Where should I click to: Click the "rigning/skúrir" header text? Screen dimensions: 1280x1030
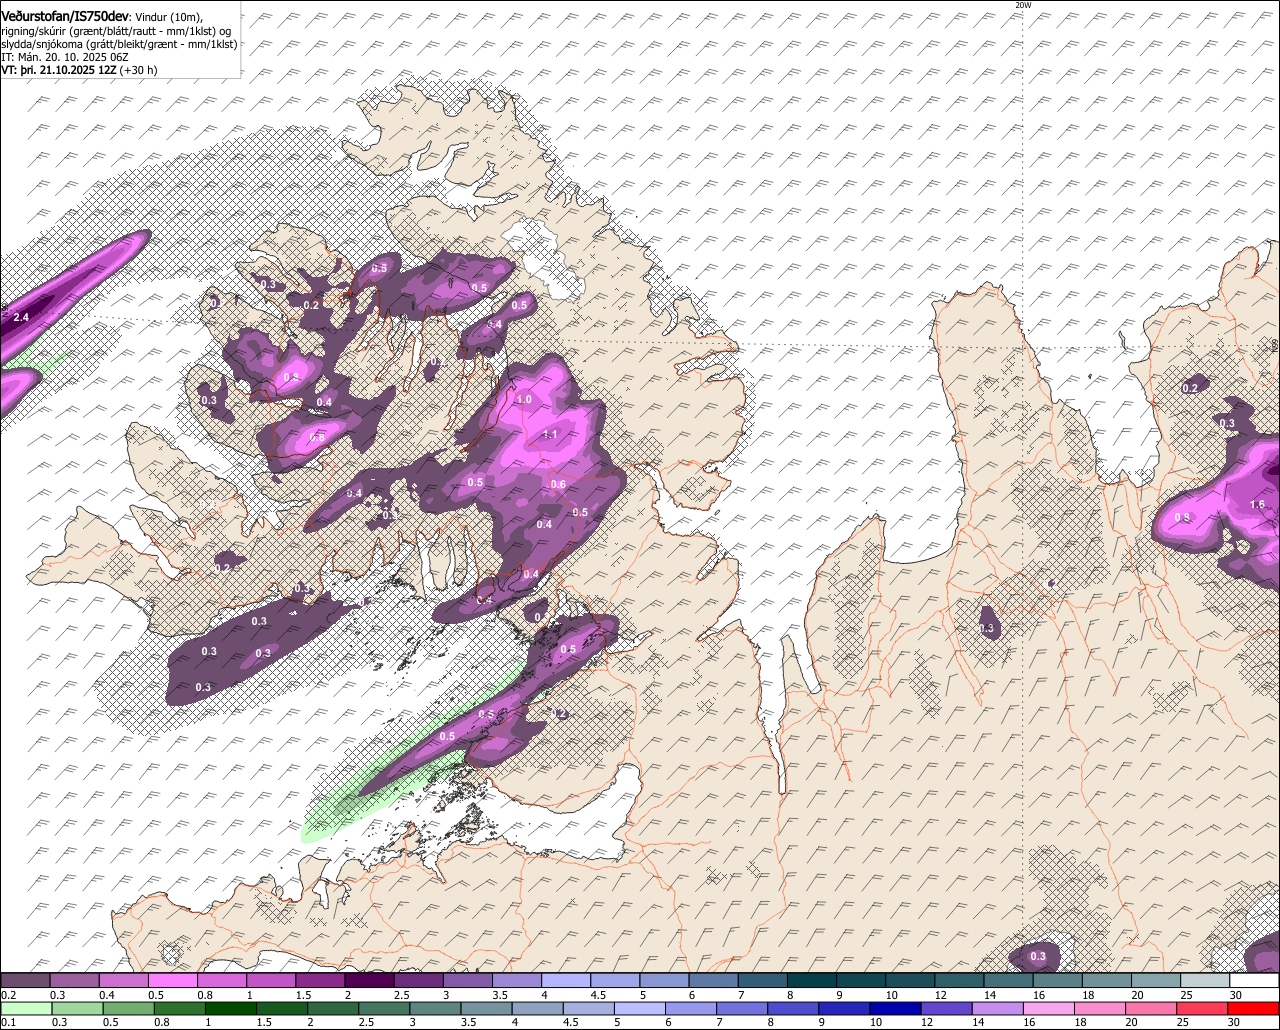(x=36, y=31)
